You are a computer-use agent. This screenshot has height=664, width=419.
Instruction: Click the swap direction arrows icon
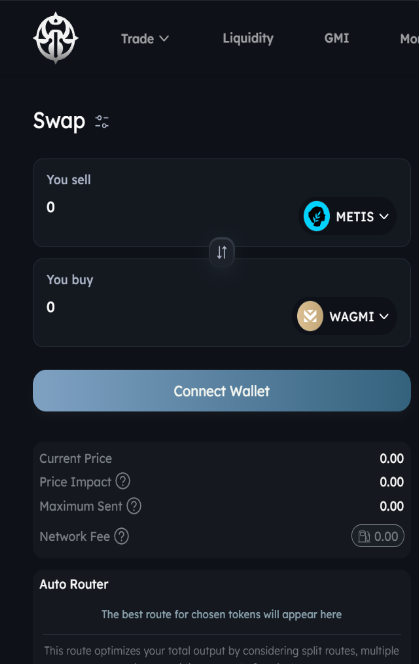222,252
